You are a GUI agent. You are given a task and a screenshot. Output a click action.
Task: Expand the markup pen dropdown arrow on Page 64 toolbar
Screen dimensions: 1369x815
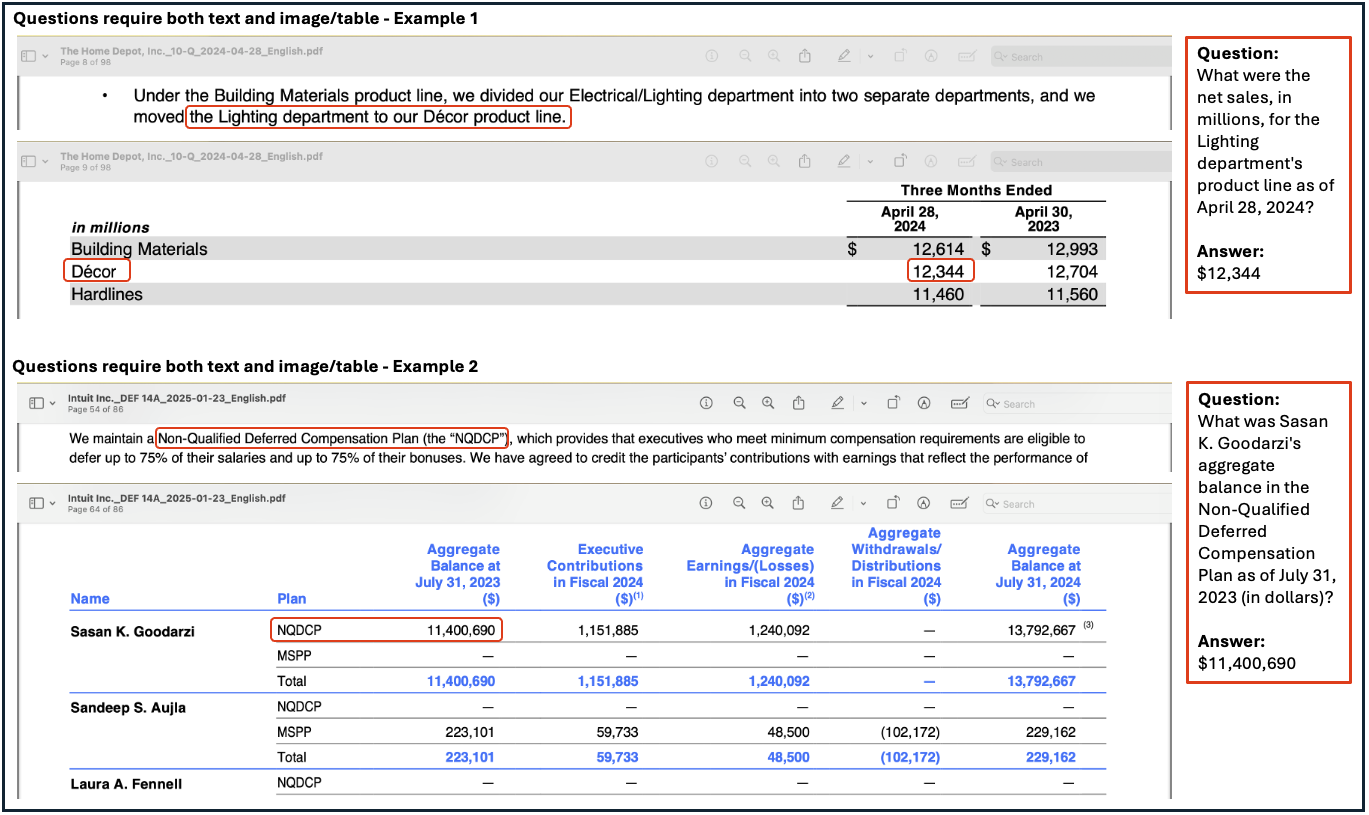862,503
